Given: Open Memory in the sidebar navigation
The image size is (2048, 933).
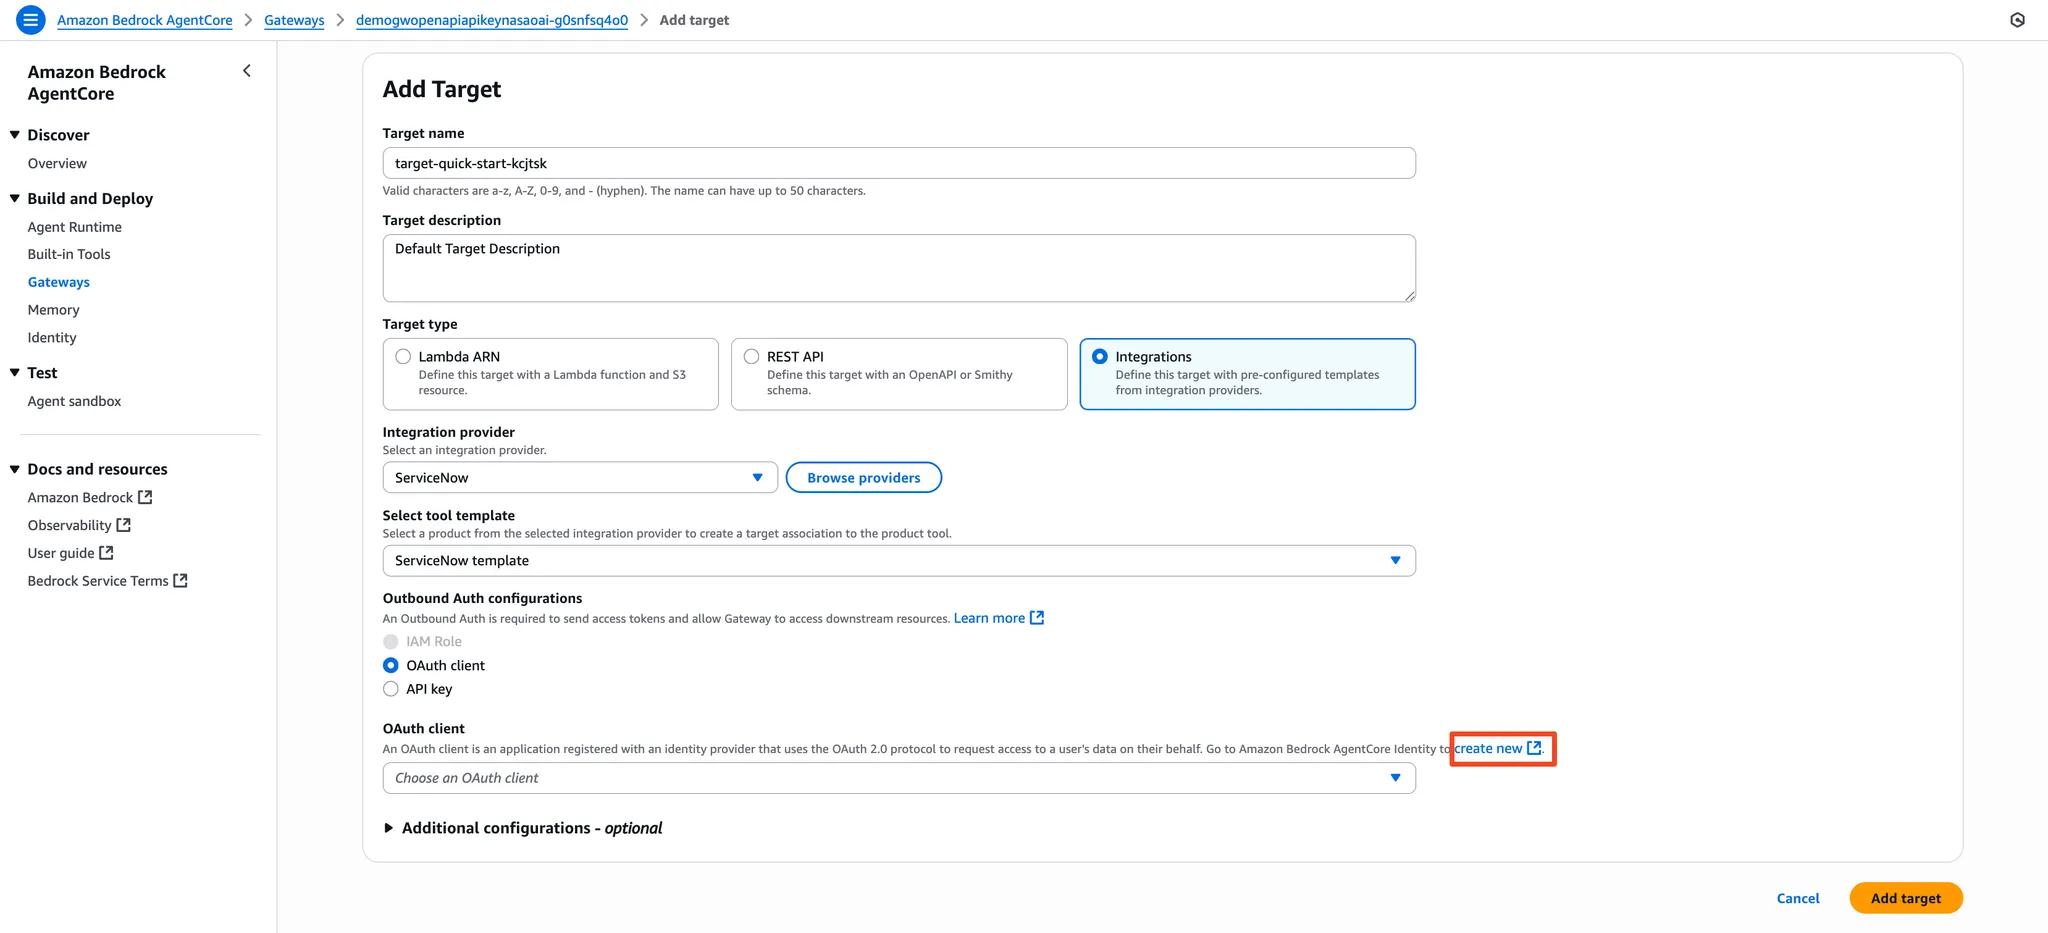Looking at the screenshot, I should point(54,310).
